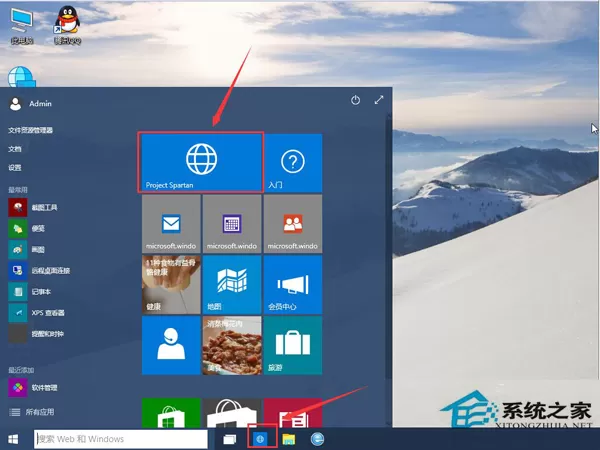Click the 搜索 Web 和 Windows search box
Viewport: 600px width, 450px height.
pyautogui.click(x=121, y=439)
